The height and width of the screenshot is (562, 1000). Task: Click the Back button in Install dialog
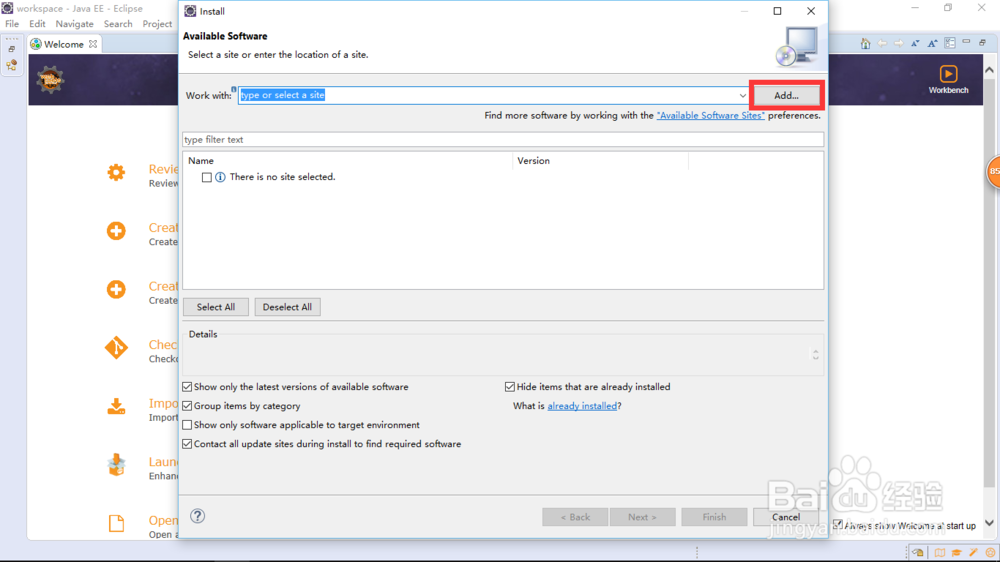575,517
